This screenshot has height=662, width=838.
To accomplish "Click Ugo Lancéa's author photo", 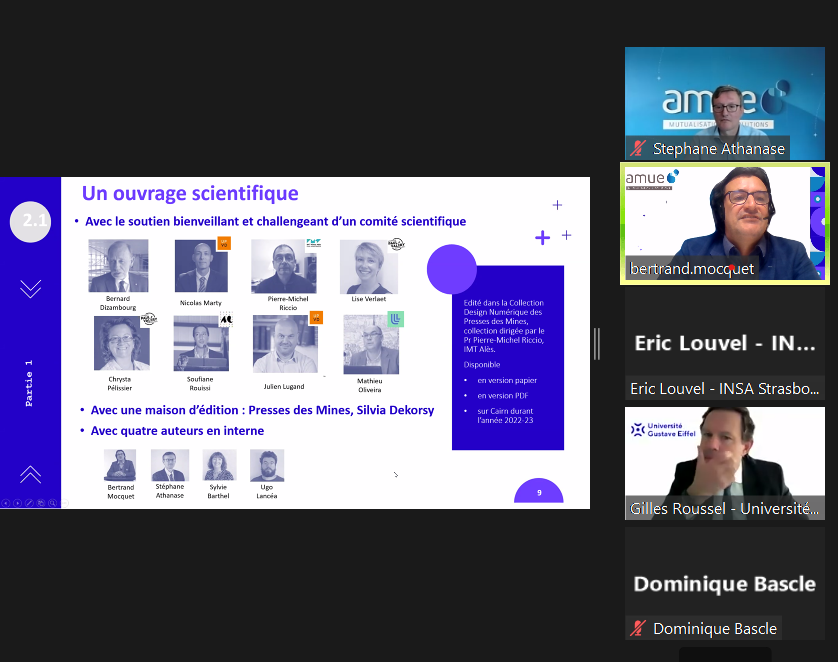I will point(267,465).
